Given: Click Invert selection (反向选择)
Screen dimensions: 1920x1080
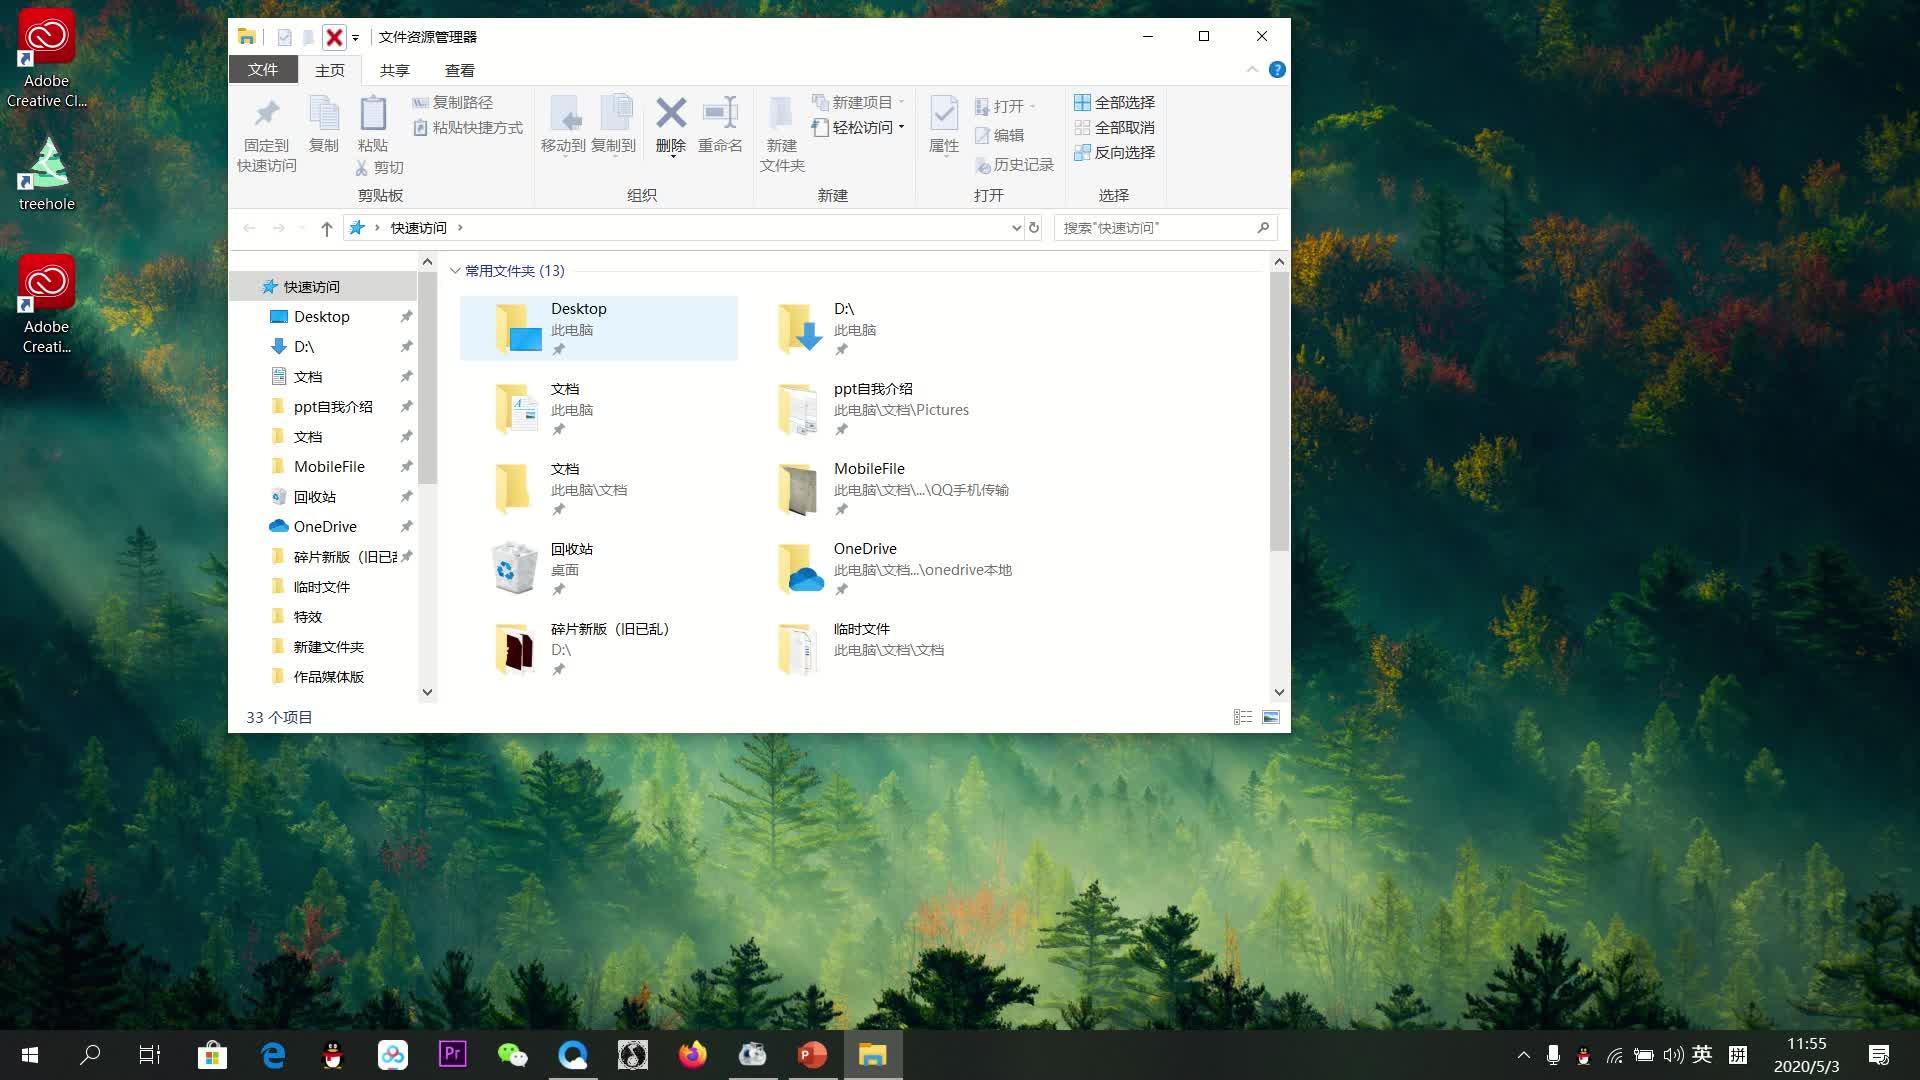Looking at the screenshot, I should coord(1114,152).
